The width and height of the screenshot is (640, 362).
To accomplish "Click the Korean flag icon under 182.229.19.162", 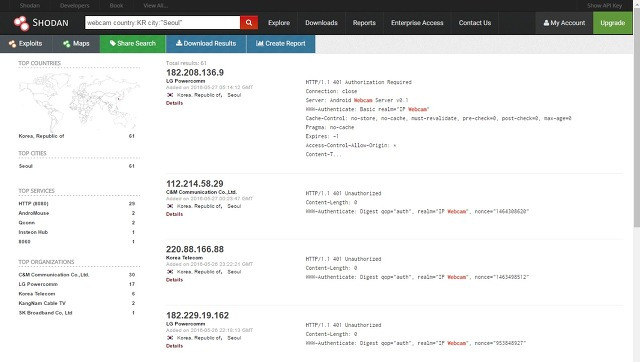I will click(170, 338).
